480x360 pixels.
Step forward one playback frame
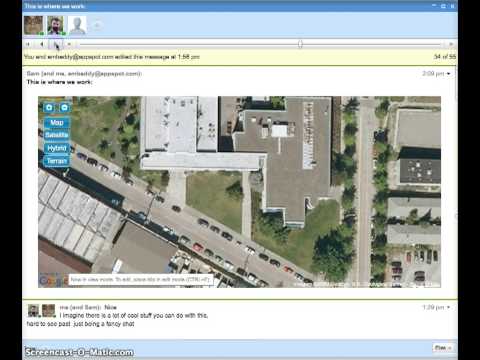(x=56, y=44)
